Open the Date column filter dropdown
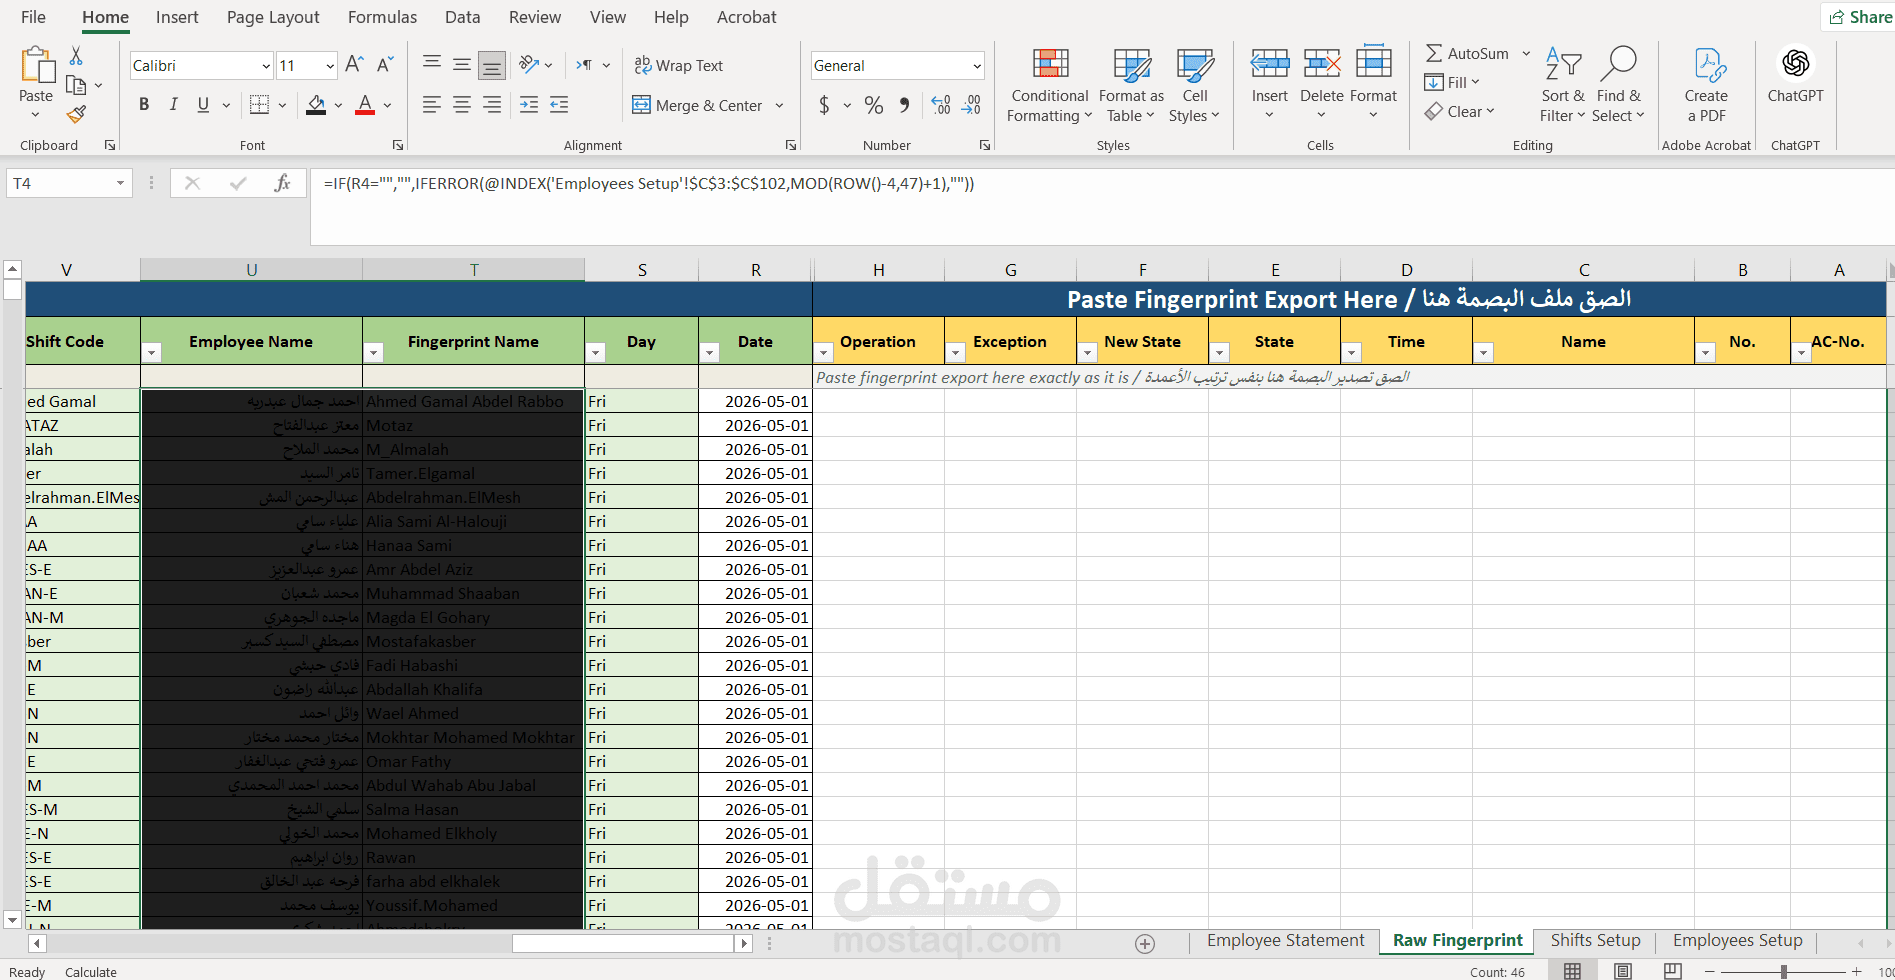Screen dimensions: 1895x980 (x=710, y=353)
